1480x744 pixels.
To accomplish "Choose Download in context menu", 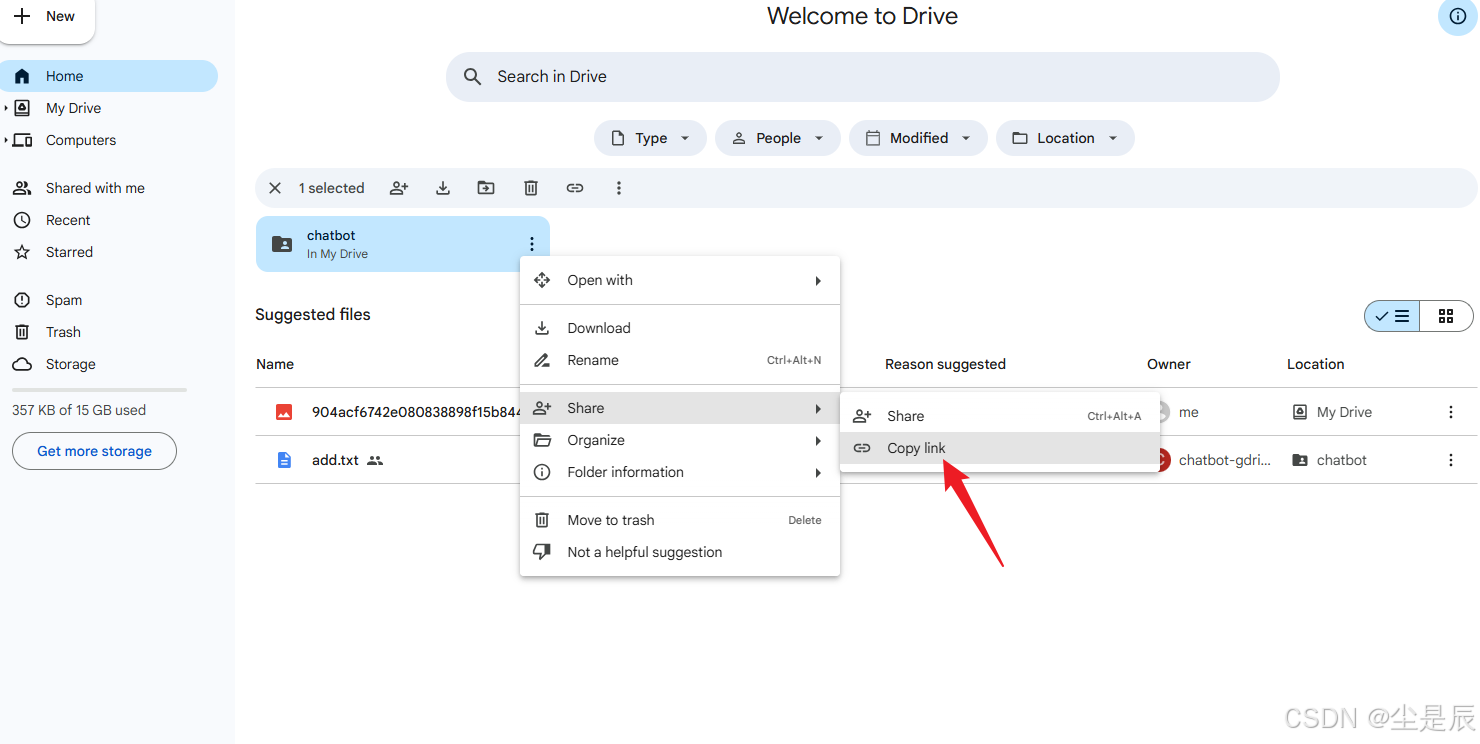I will (x=680, y=328).
